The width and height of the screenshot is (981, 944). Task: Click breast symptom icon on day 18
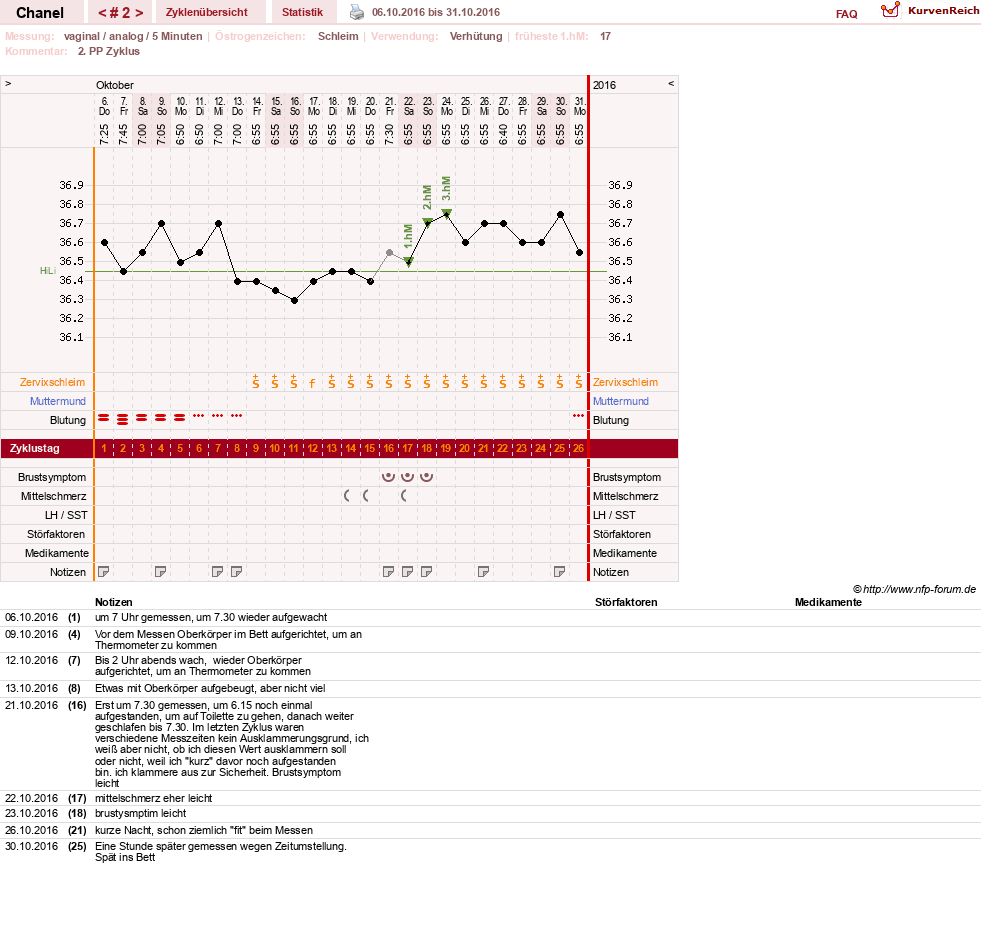[x=427, y=477]
